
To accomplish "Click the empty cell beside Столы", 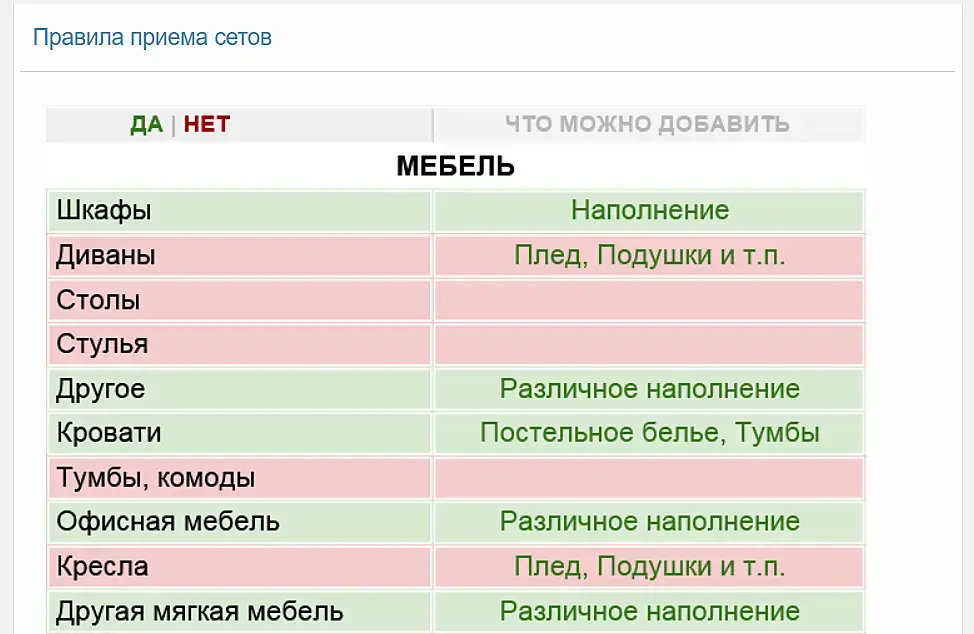I will (x=650, y=300).
